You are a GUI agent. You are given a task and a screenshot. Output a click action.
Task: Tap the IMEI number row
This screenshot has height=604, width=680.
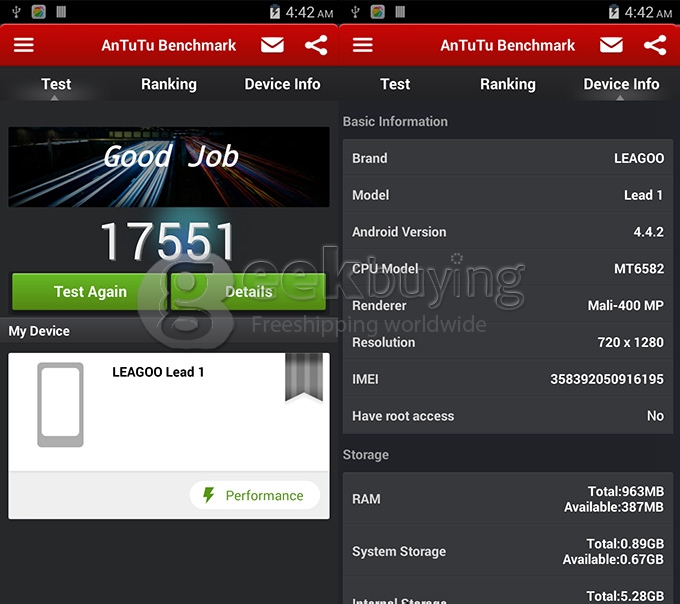508,379
